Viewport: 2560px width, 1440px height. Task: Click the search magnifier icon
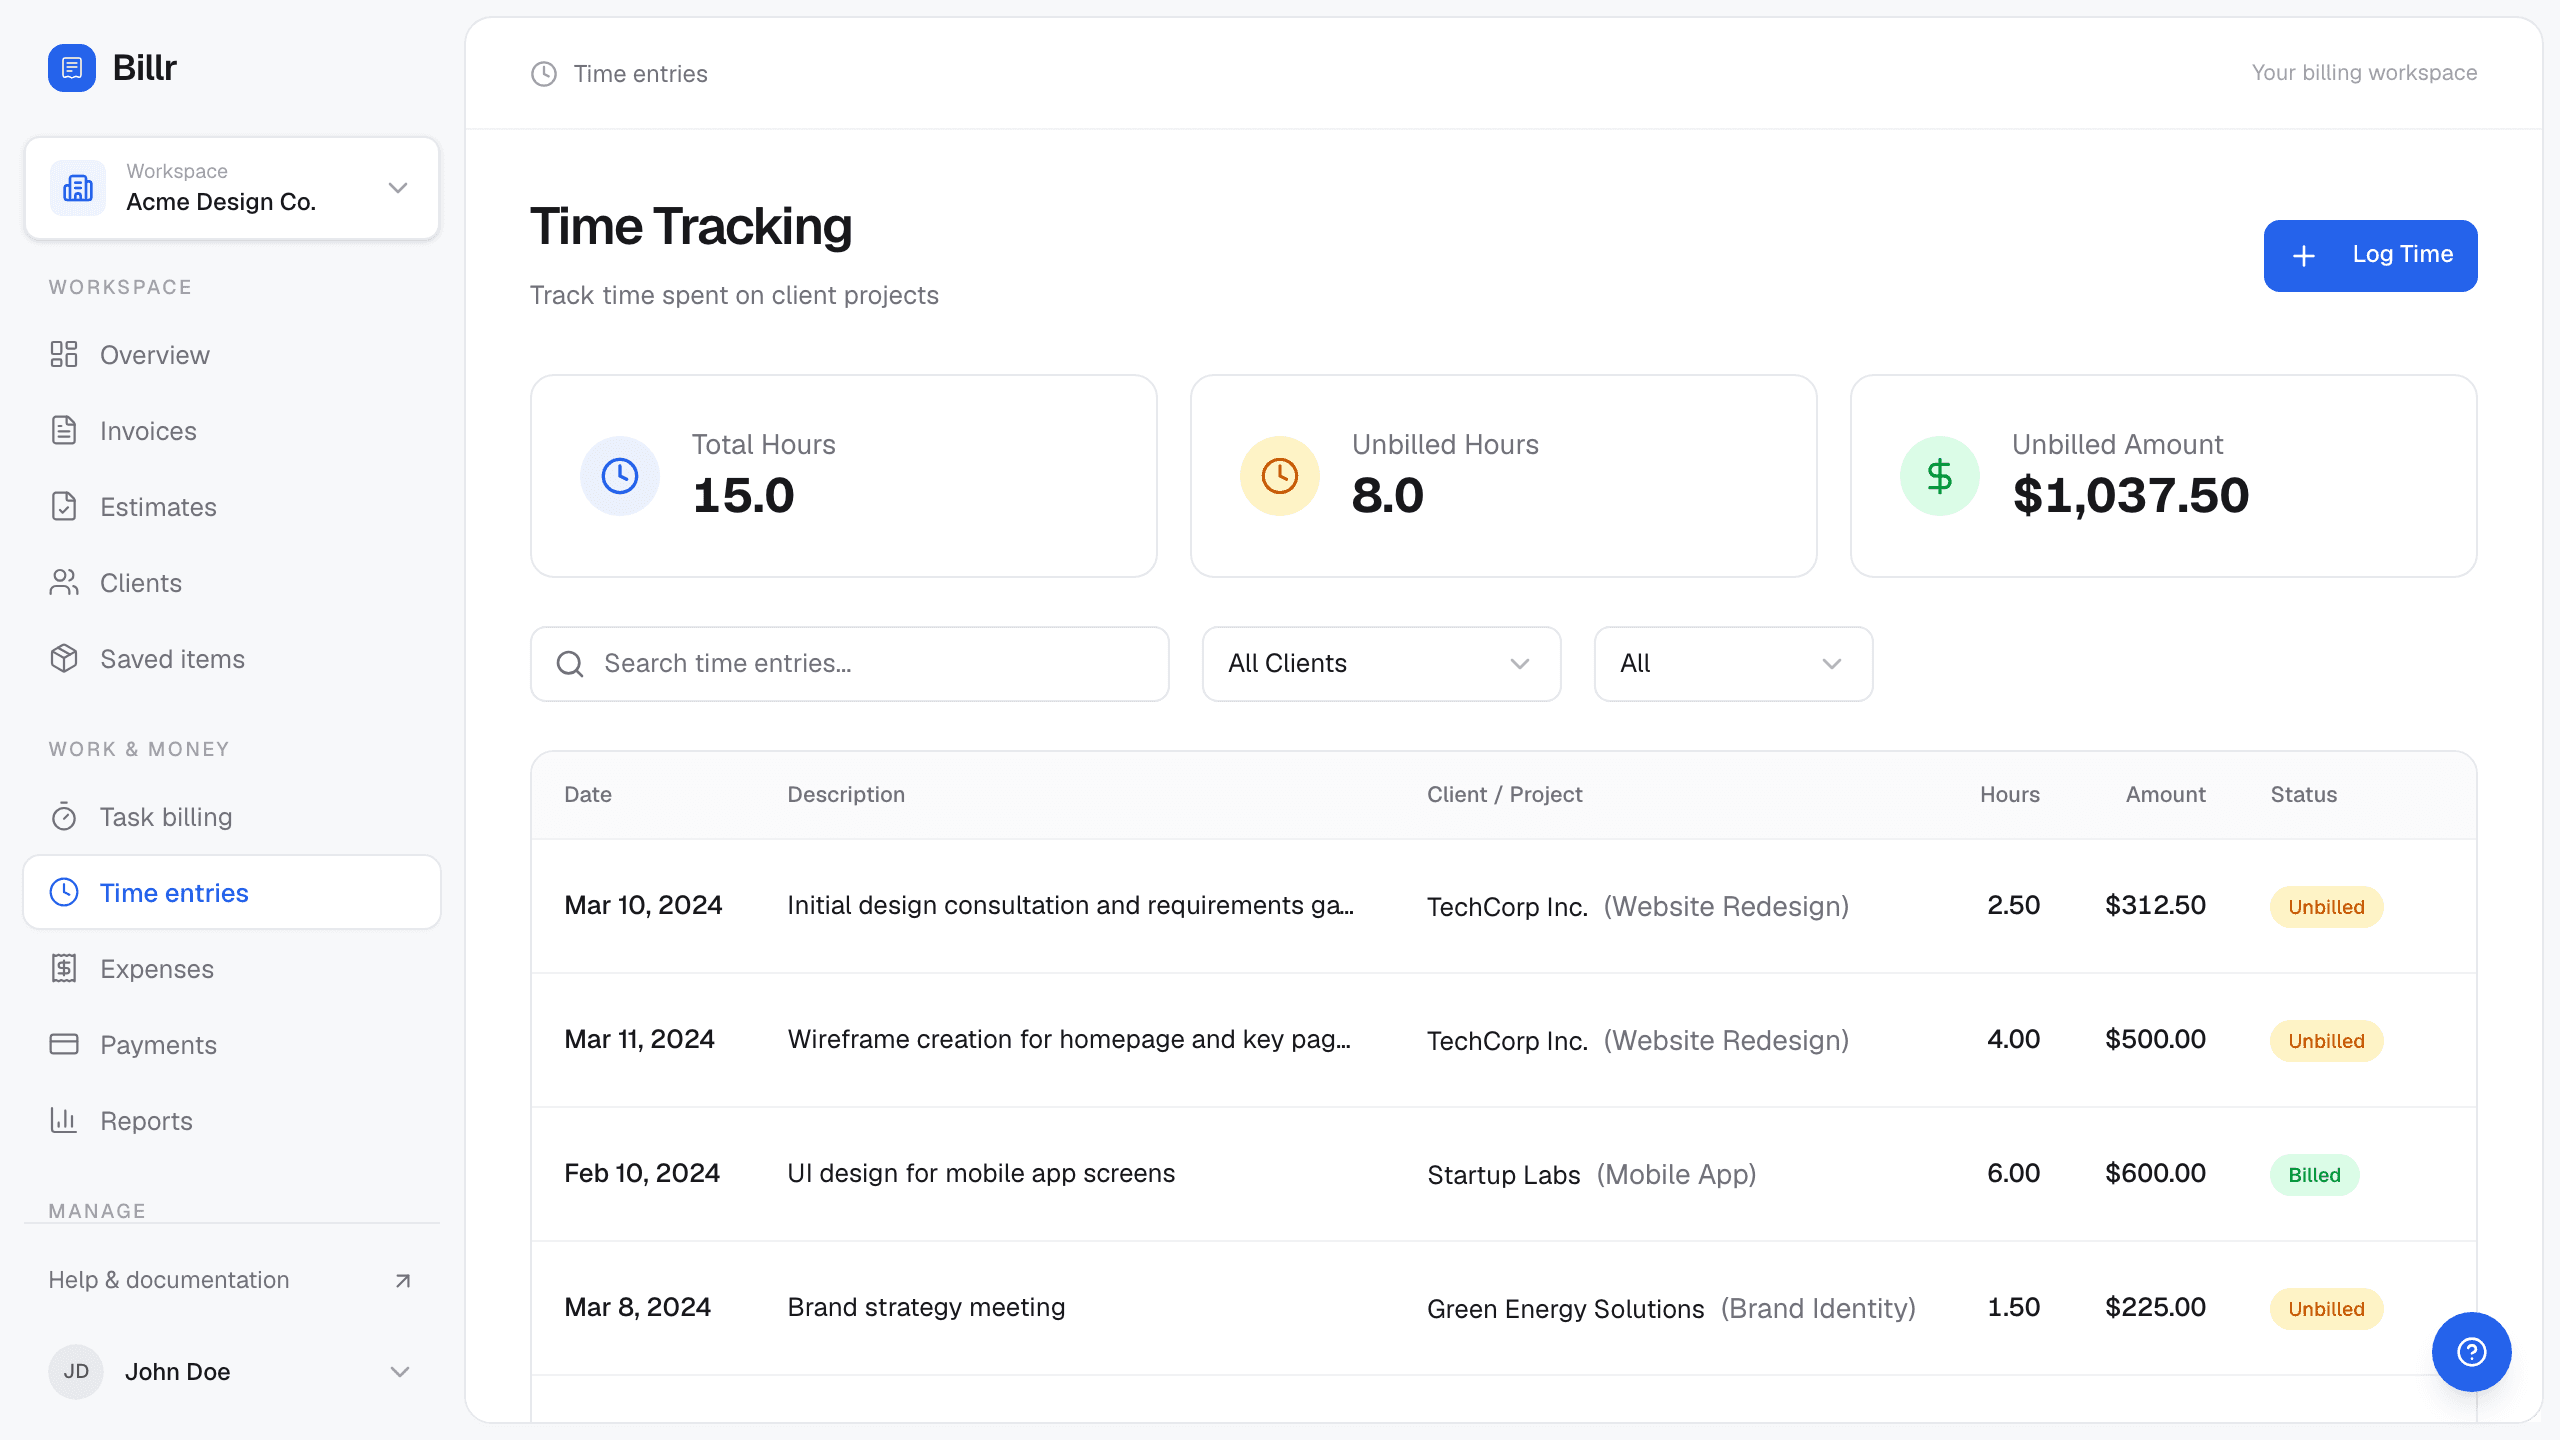point(570,664)
